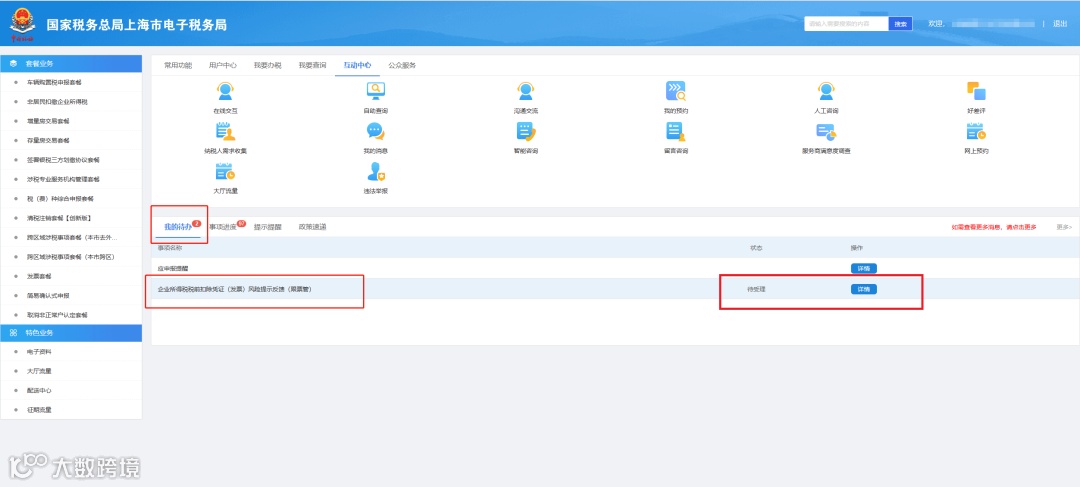This screenshot has height=487, width=1080.
Task: Click the 待受理 status cell
Action: pos(756,289)
